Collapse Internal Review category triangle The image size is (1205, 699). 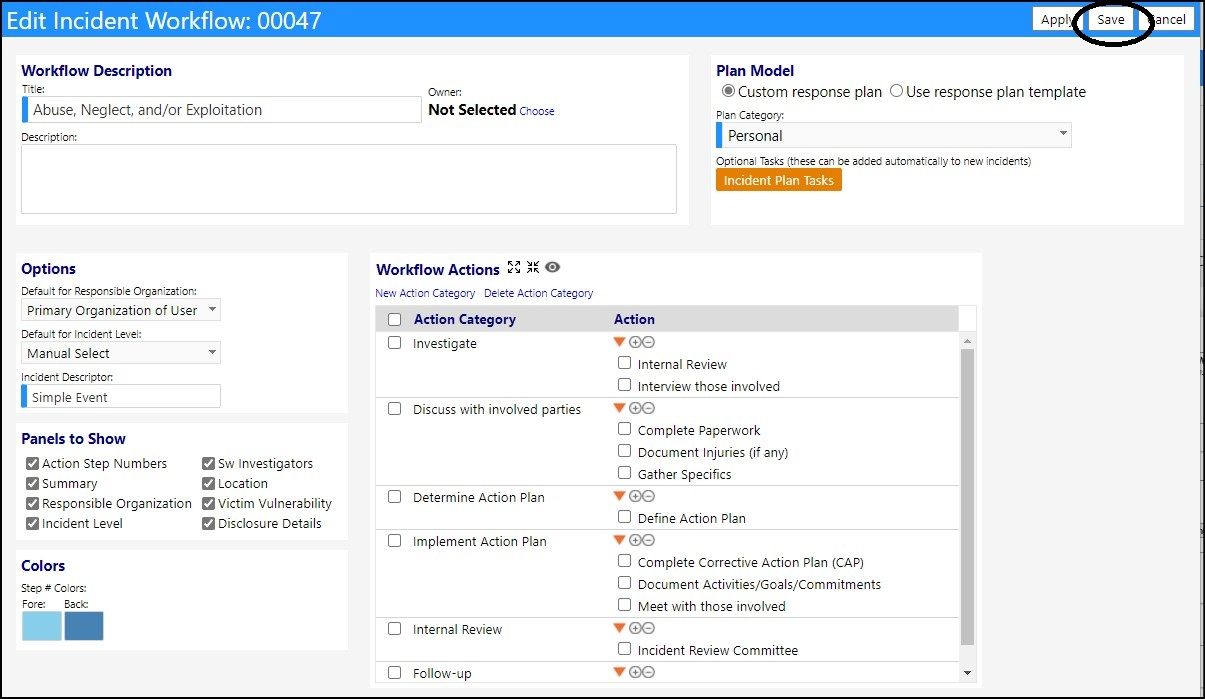(620, 628)
